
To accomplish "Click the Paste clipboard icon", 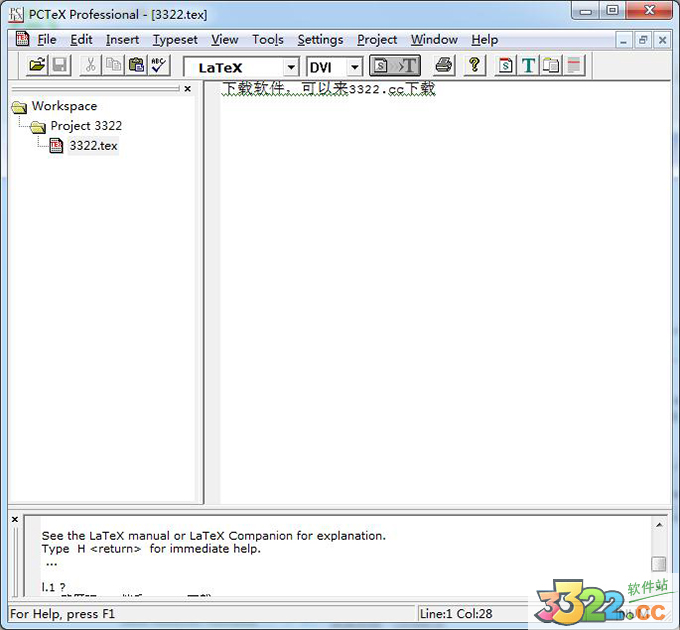I will (136, 66).
